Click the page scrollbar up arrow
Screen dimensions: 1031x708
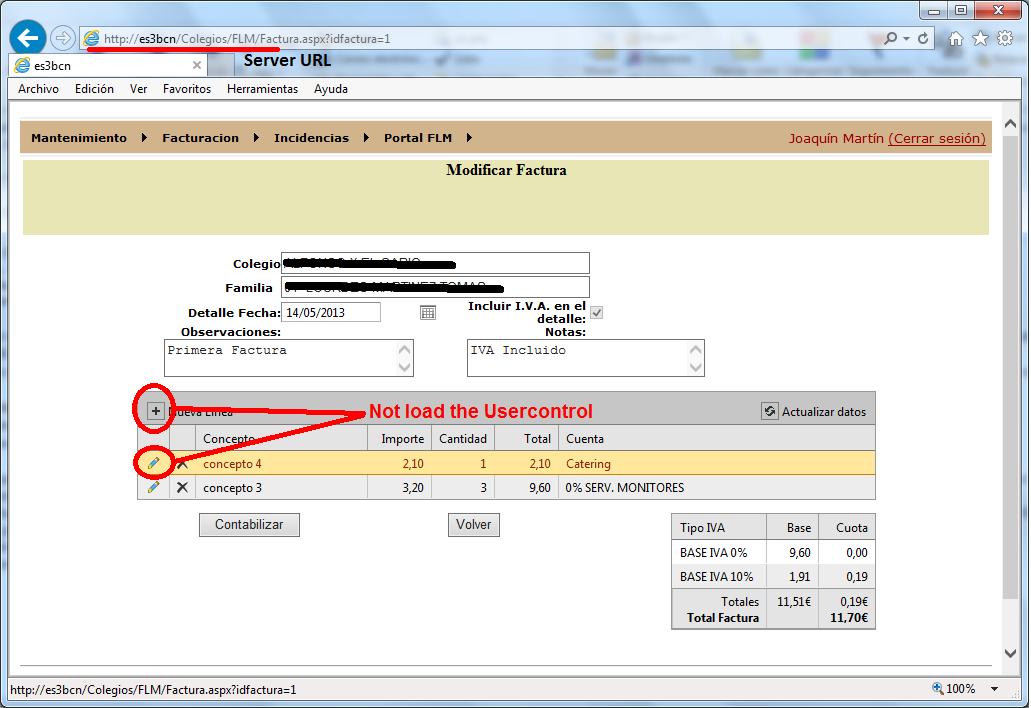coord(1011,123)
